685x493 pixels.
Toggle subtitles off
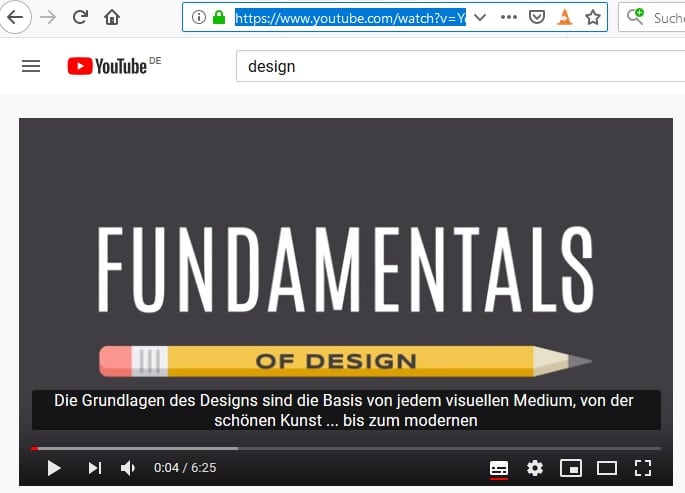[x=498, y=468]
